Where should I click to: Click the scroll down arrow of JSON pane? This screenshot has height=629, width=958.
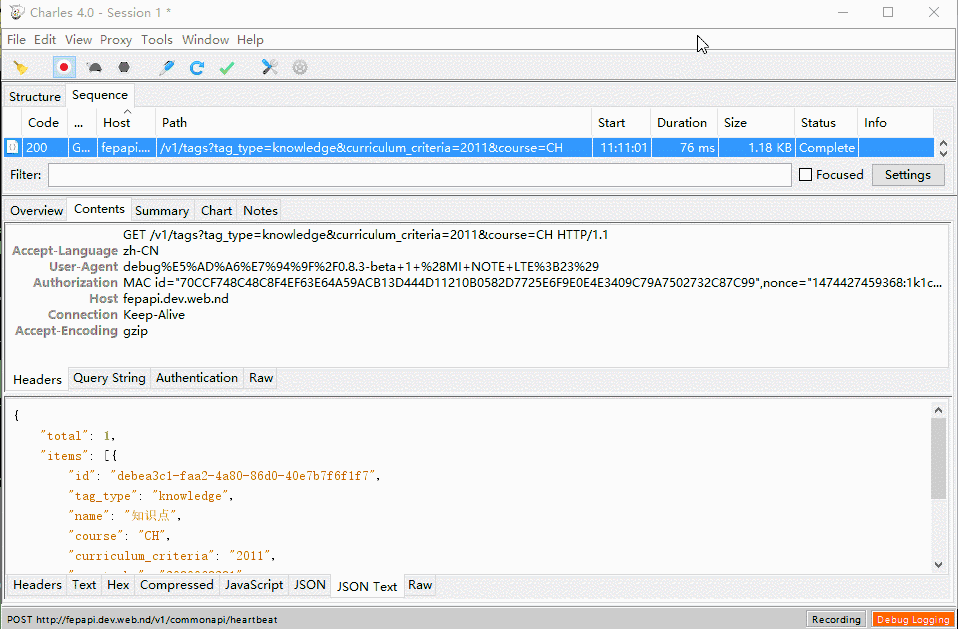[x=938, y=565]
